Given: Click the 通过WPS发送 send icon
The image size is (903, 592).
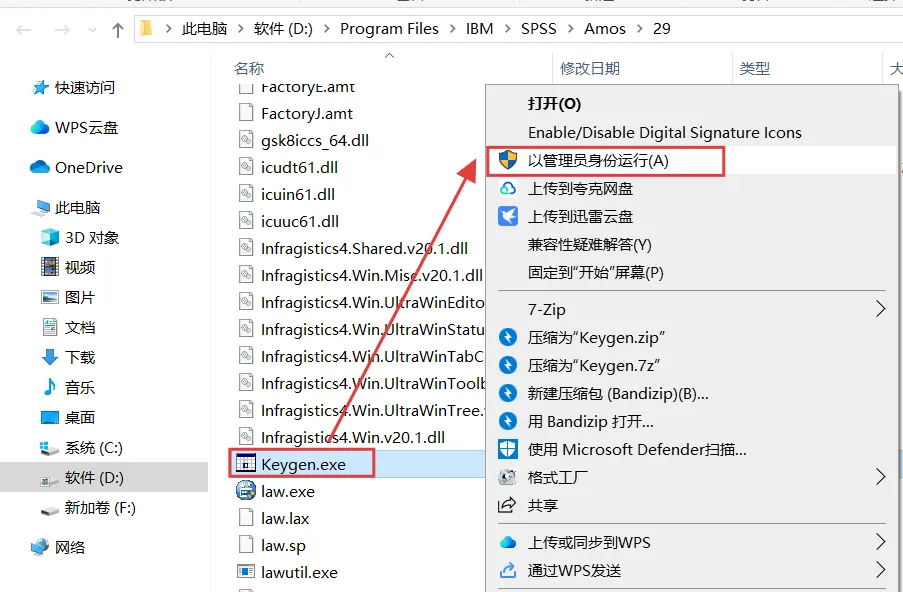Looking at the screenshot, I should 508,570.
